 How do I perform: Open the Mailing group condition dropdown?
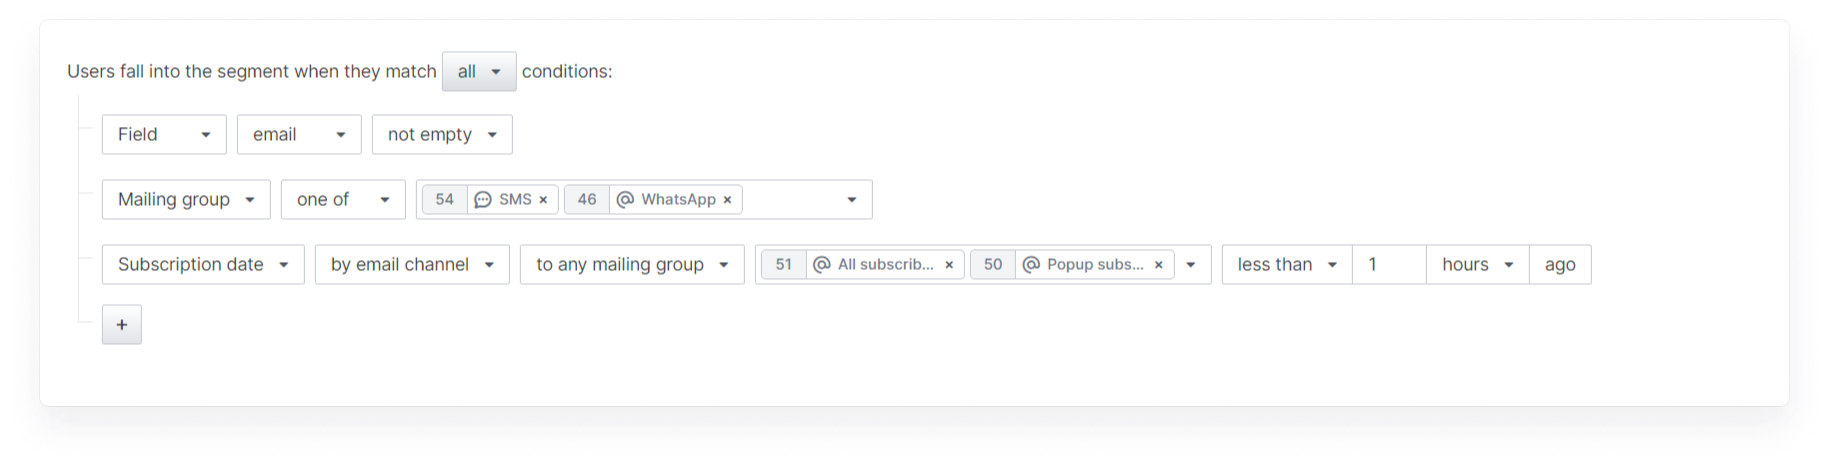(x=186, y=200)
